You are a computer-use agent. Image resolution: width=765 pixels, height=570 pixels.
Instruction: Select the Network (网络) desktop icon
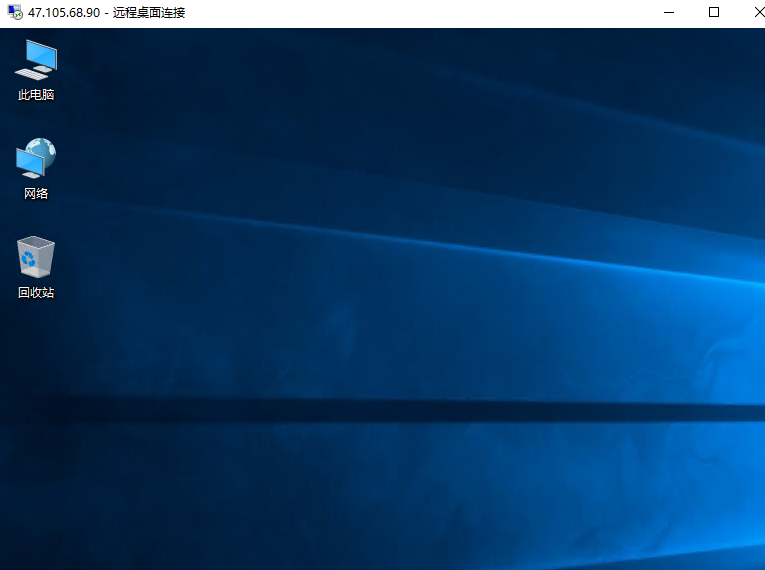click(35, 158)
